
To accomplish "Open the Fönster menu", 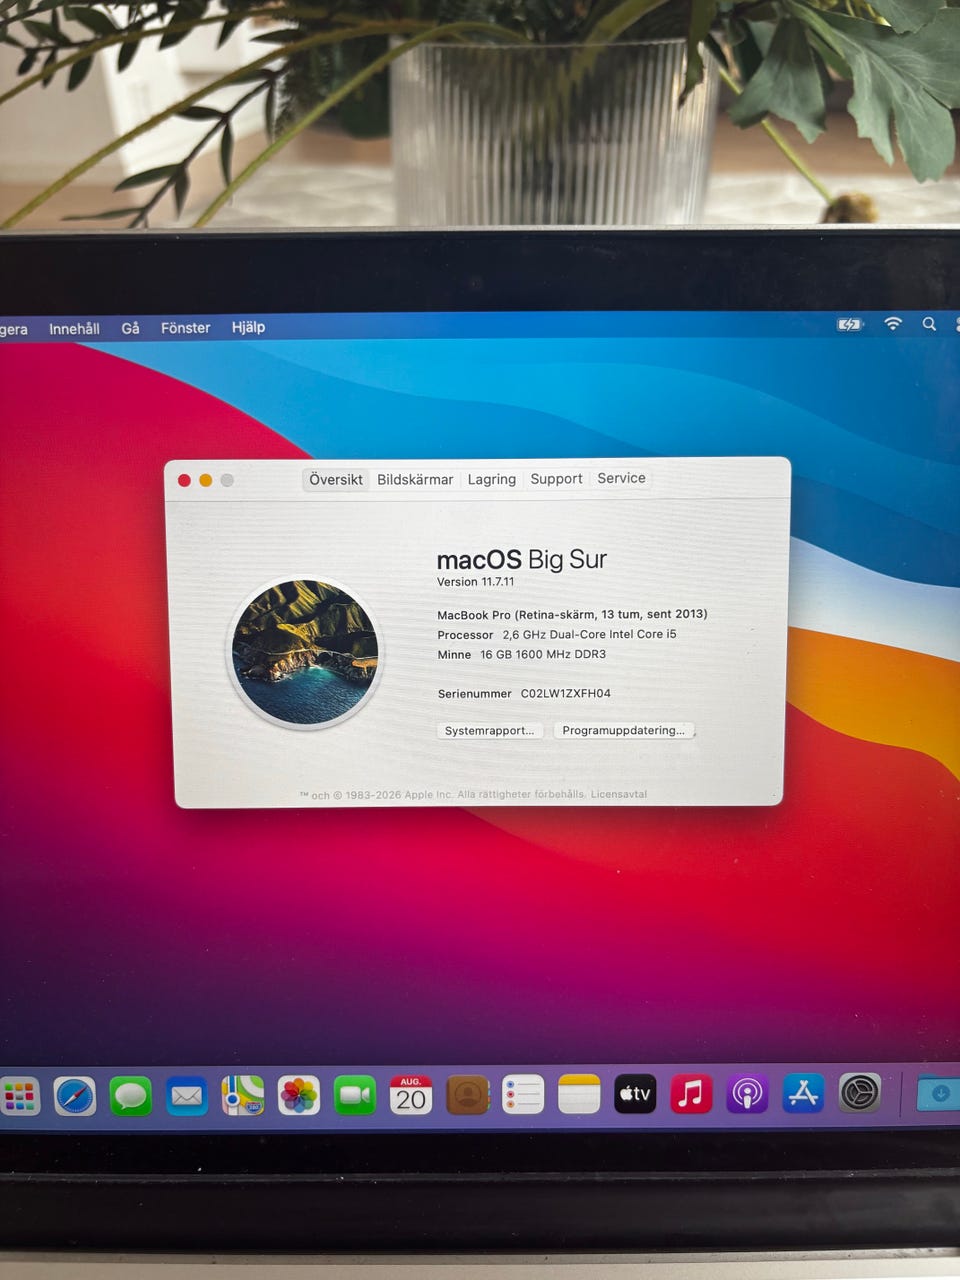I will (x=185, y=327).
